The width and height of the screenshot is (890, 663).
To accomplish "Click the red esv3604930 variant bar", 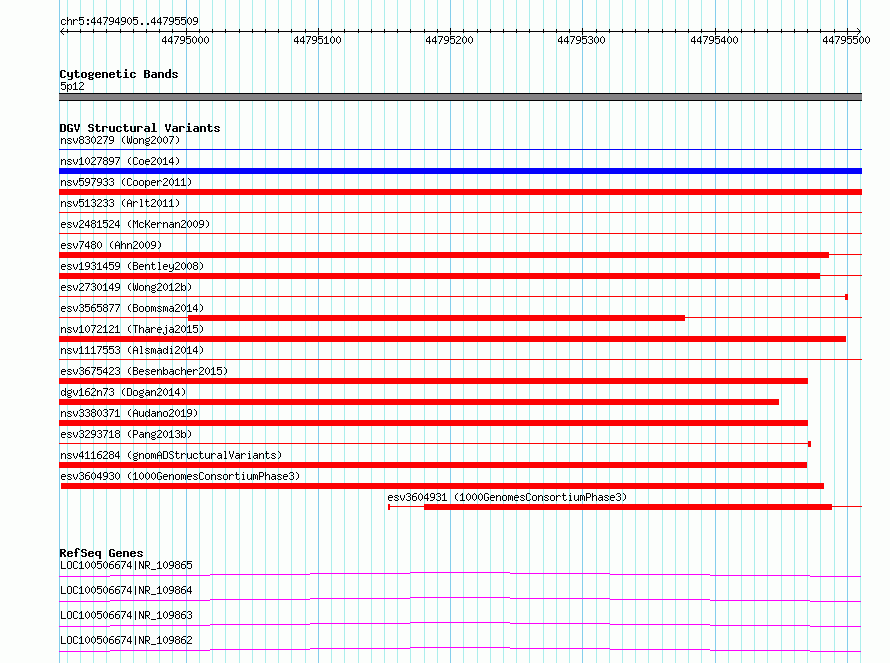I will [442, 486].
